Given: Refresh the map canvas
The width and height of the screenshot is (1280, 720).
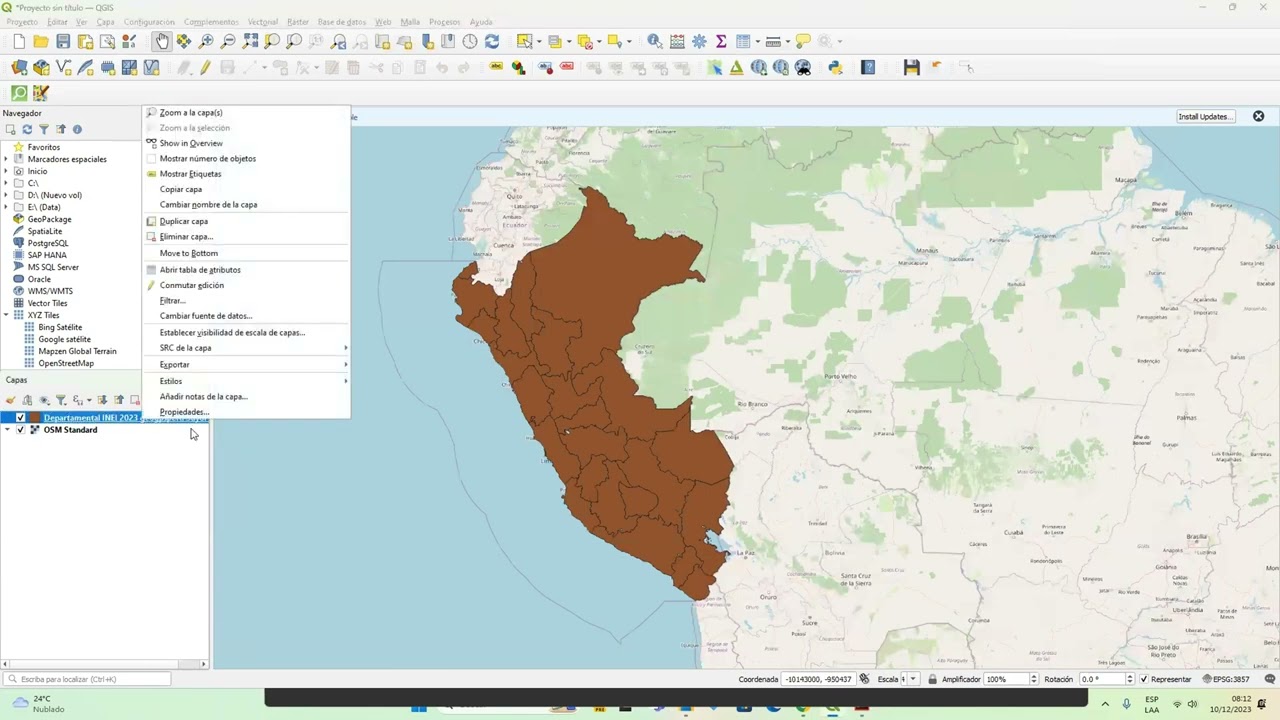Looking at the screenshot, I should tap(492, 41).
